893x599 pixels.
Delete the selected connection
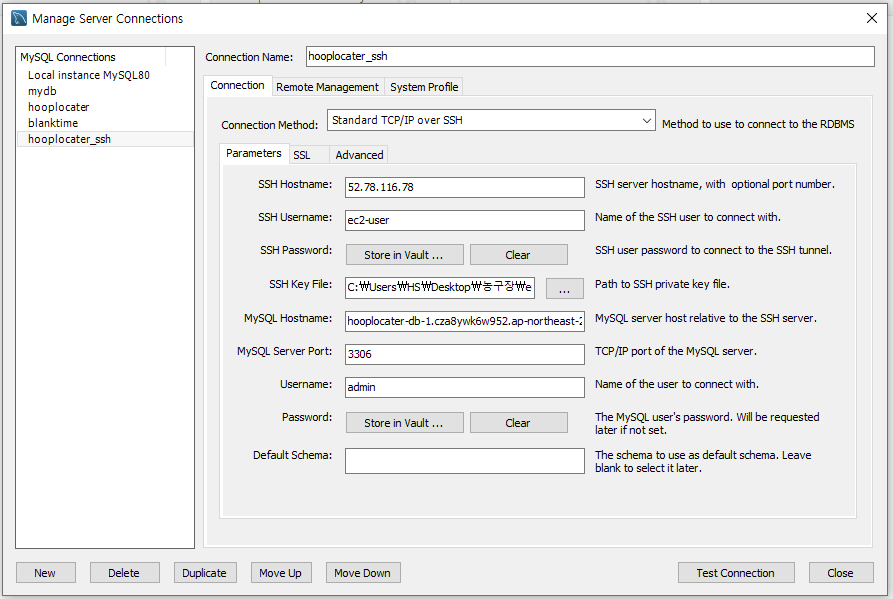tap(124, 573)
